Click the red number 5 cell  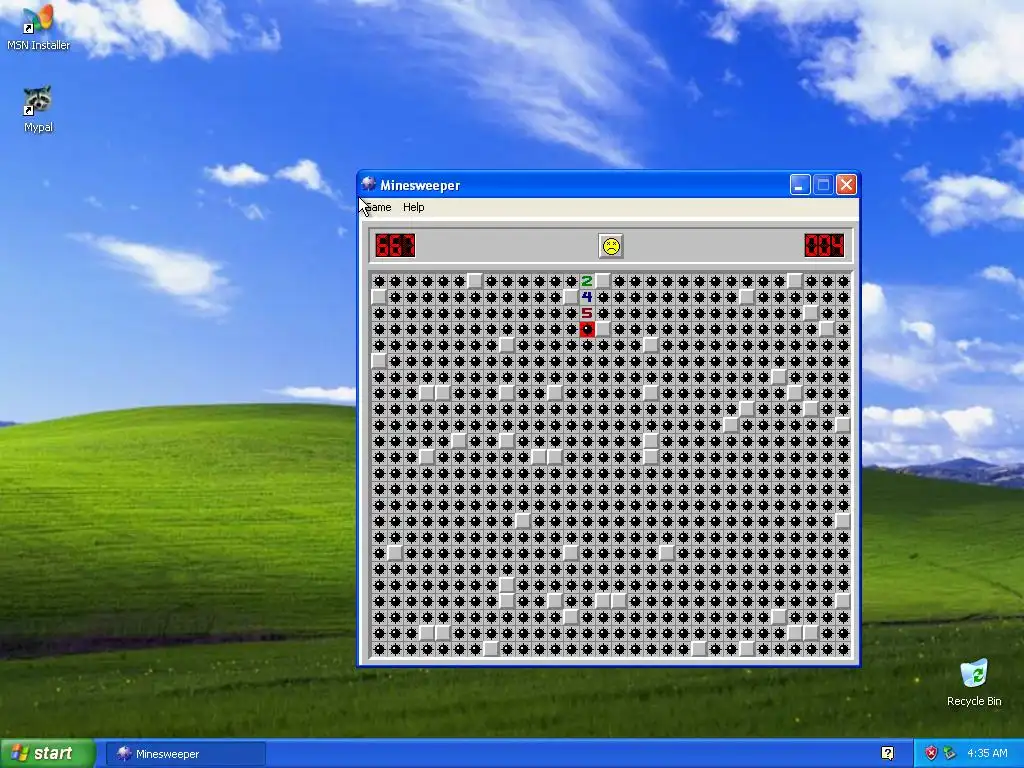click(587, 313)
